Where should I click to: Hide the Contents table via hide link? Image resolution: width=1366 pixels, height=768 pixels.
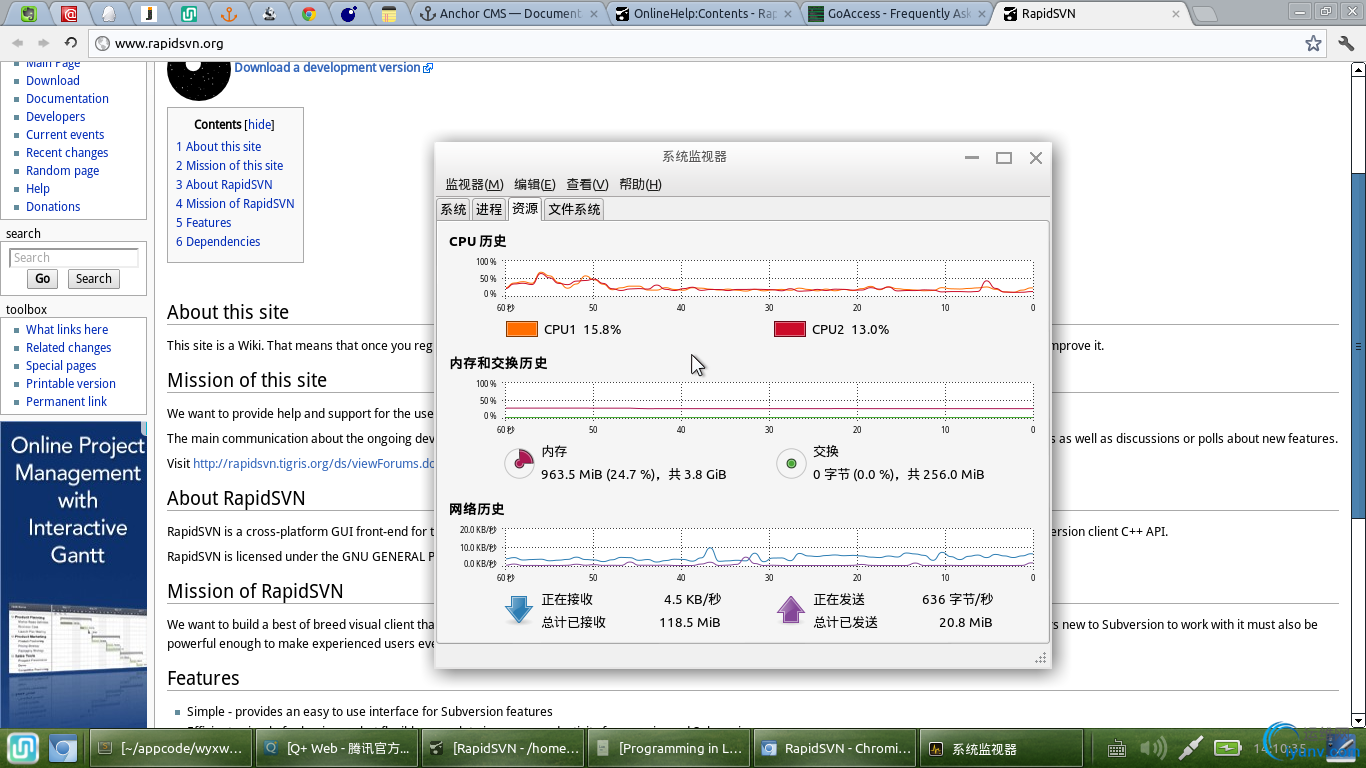tap(260, 125)
